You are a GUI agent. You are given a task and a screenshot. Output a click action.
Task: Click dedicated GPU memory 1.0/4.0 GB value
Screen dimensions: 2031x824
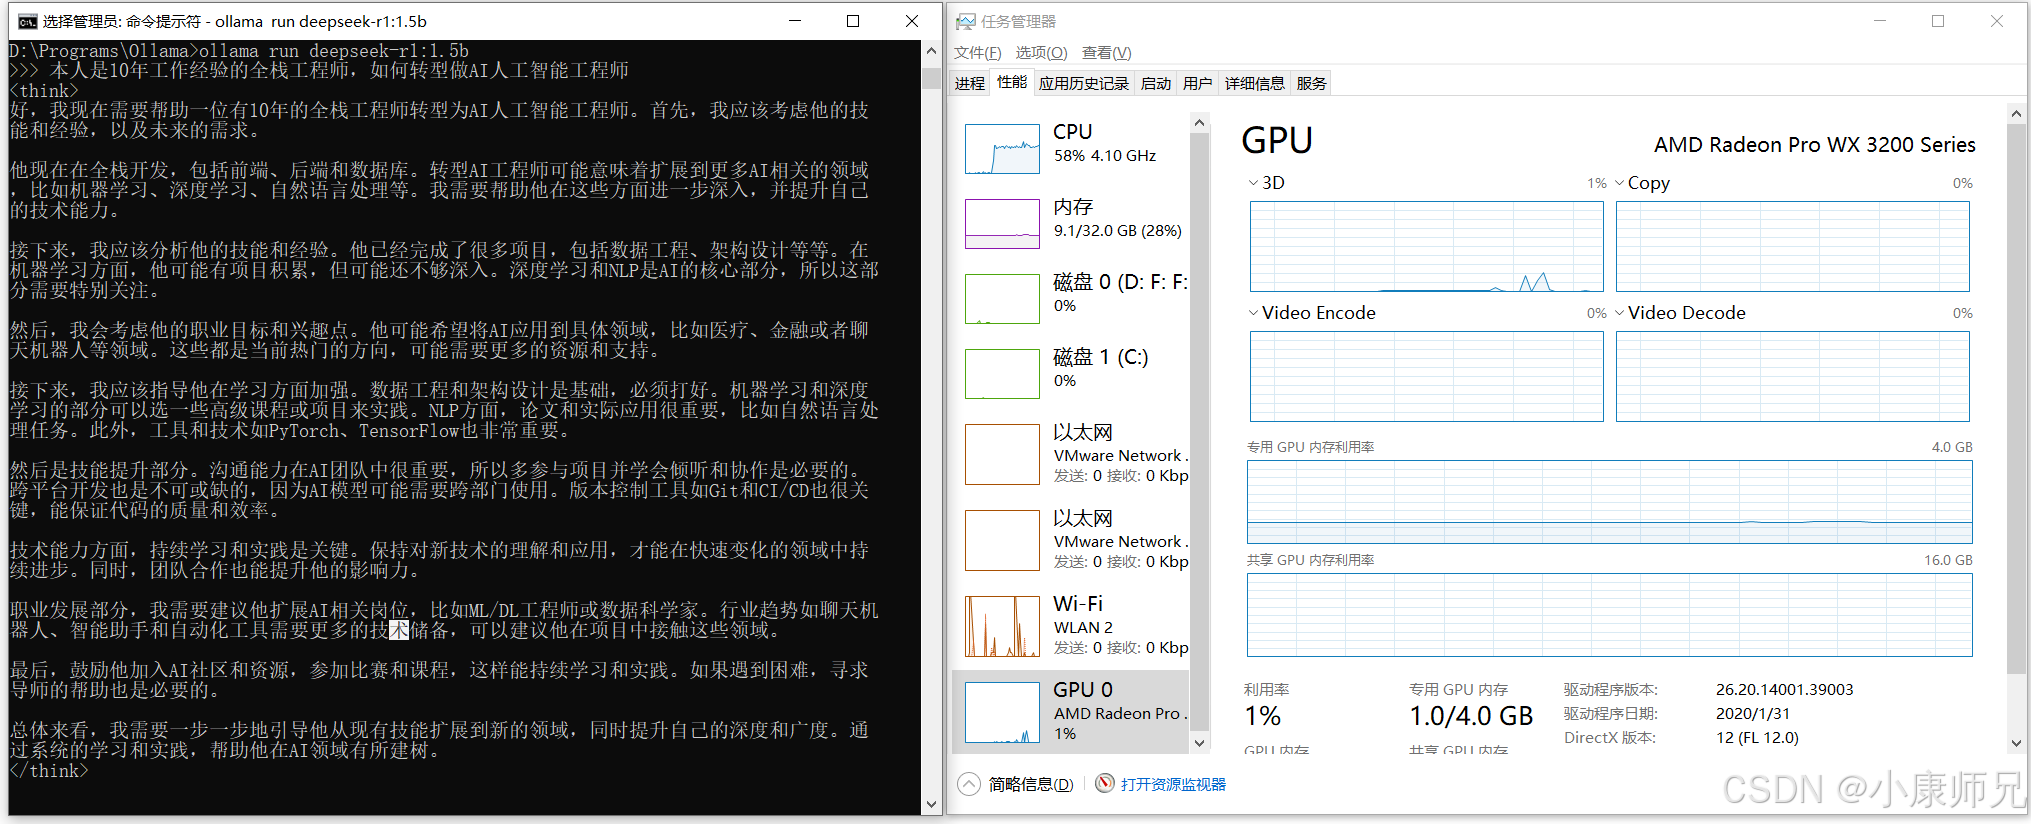[x=1471, y=716]
